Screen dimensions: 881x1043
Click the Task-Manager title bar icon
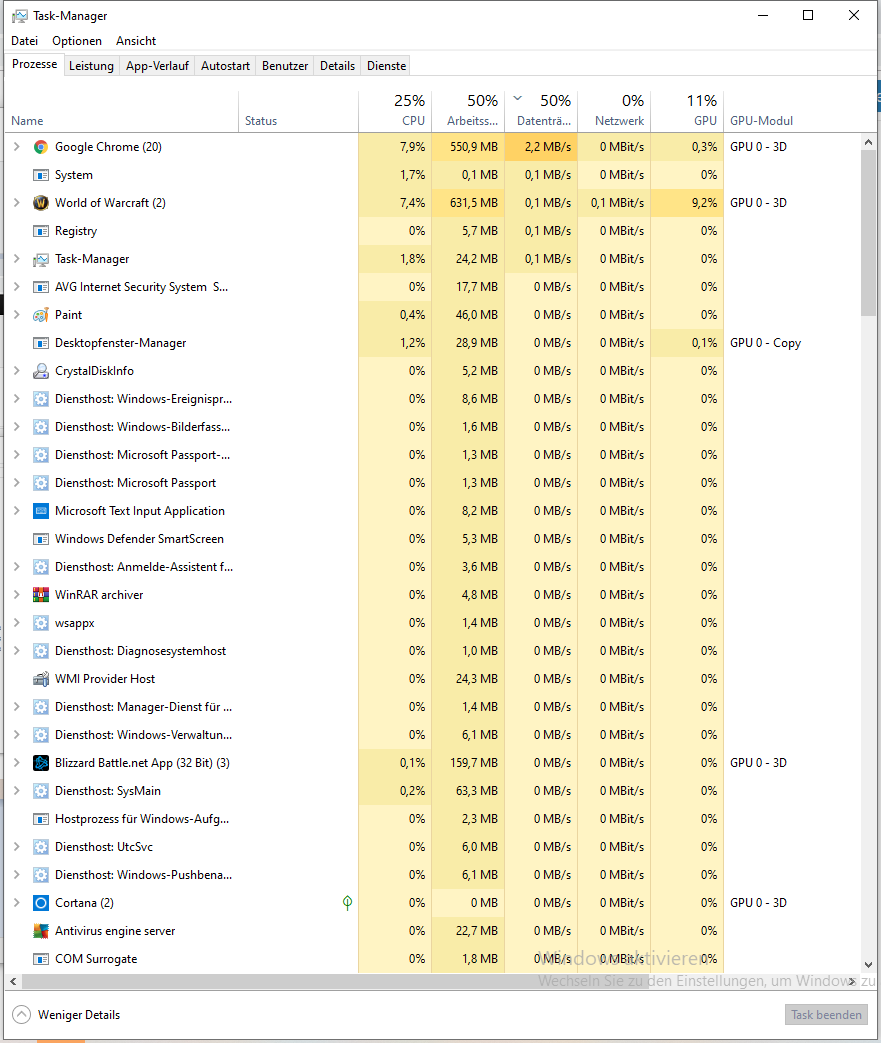(x=20, y=16)
